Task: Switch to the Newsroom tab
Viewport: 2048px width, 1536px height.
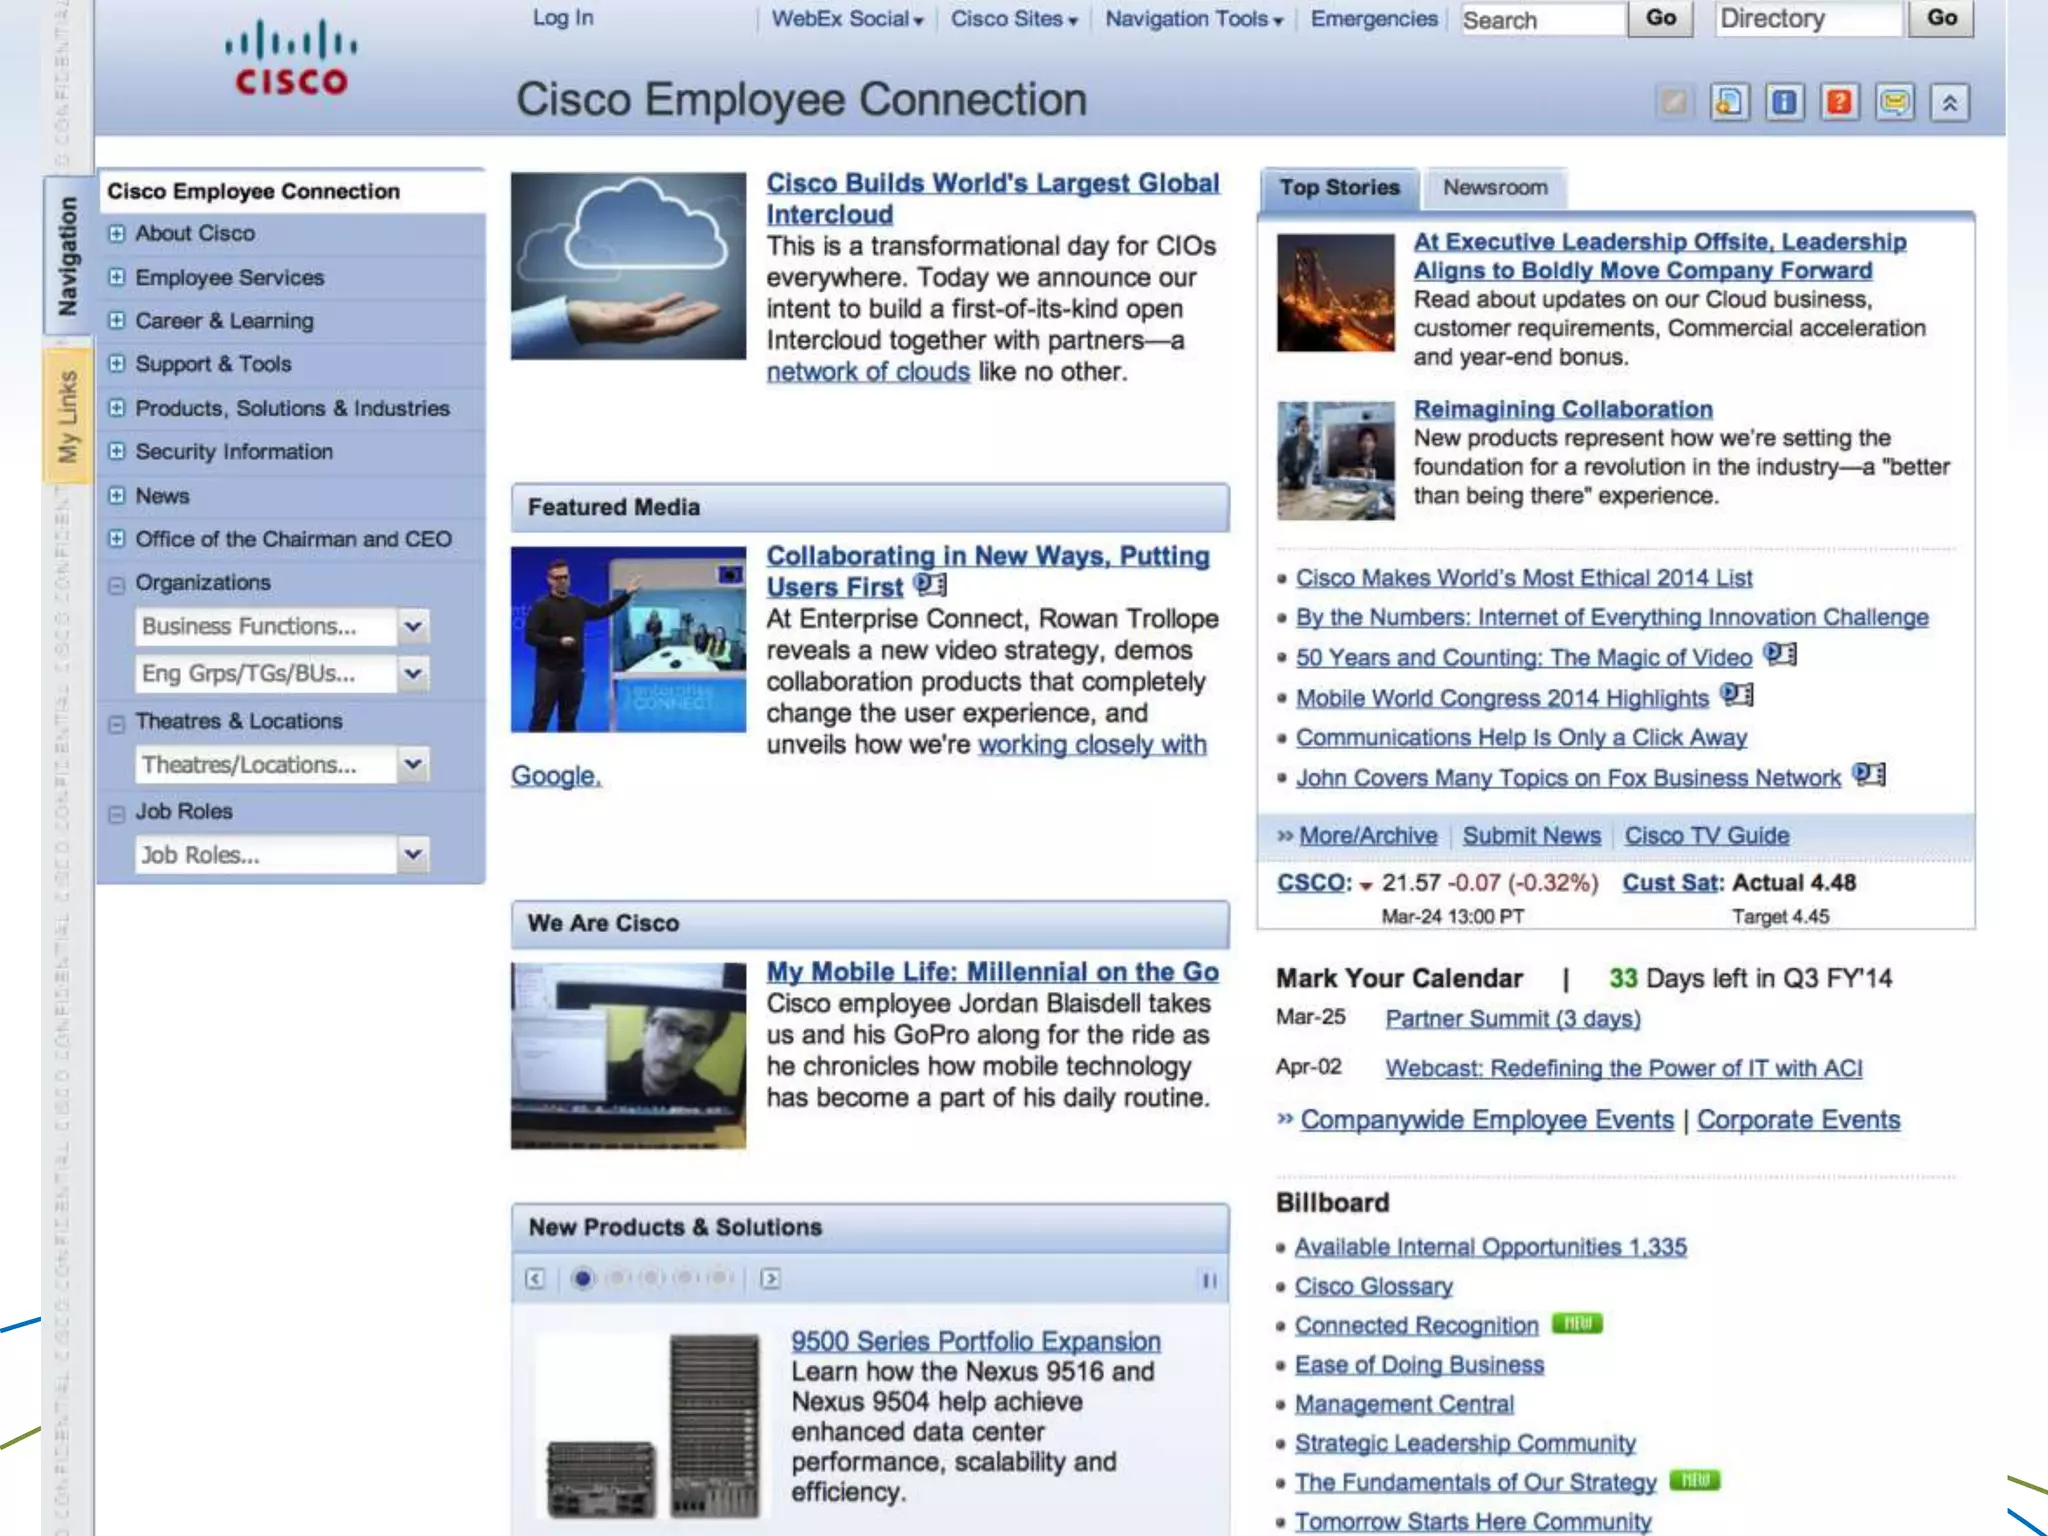Action: [x=1495, y=188]
